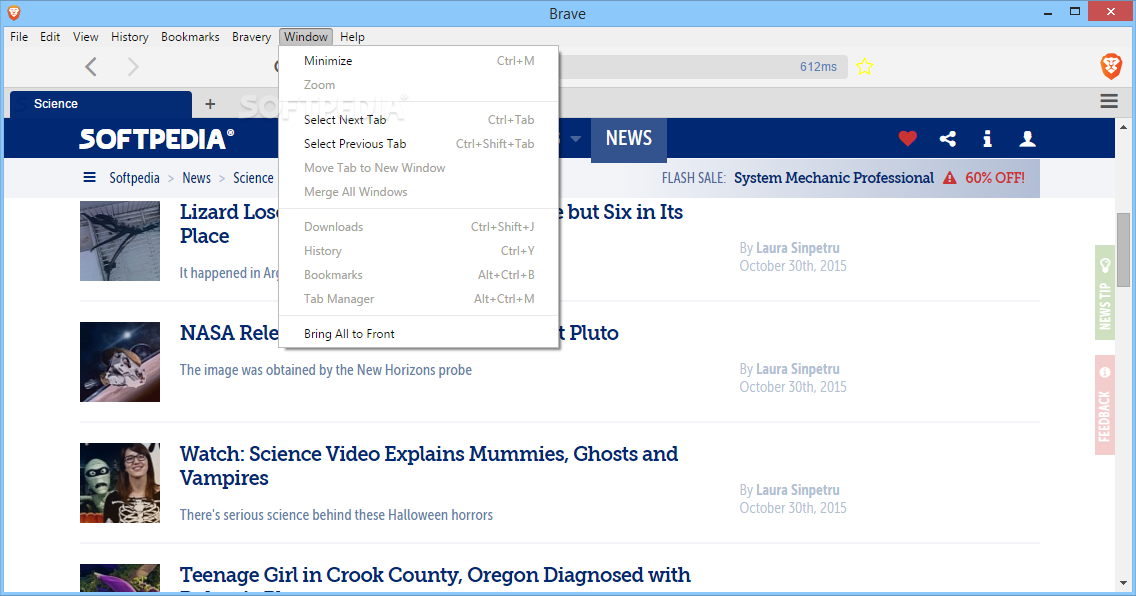
Task: Choose Select Next Tab
Action: (x=419, y=119)
